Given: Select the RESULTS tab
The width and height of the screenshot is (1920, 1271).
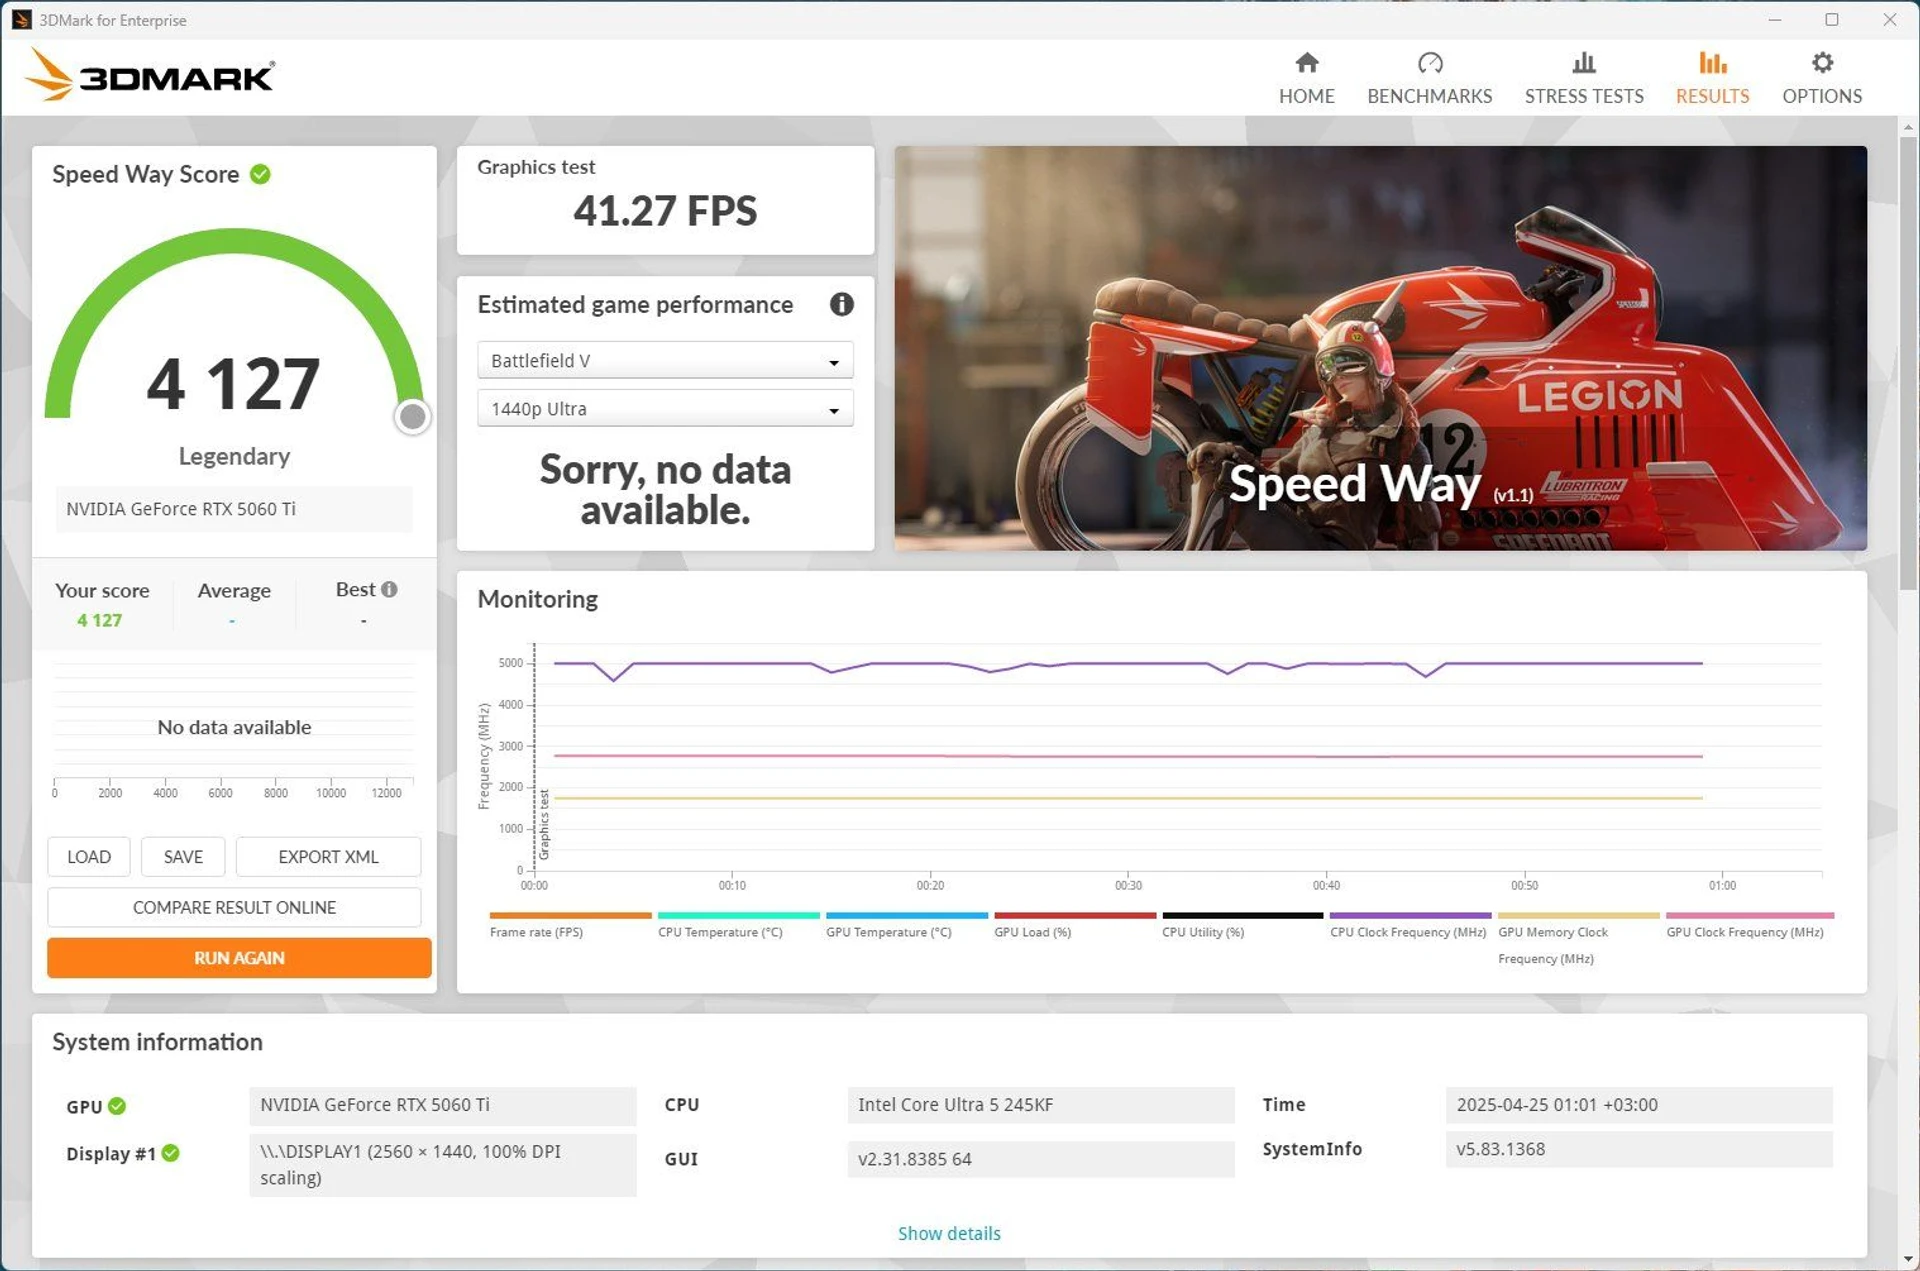Looking at the screenshot, I should click(1712, 79).
